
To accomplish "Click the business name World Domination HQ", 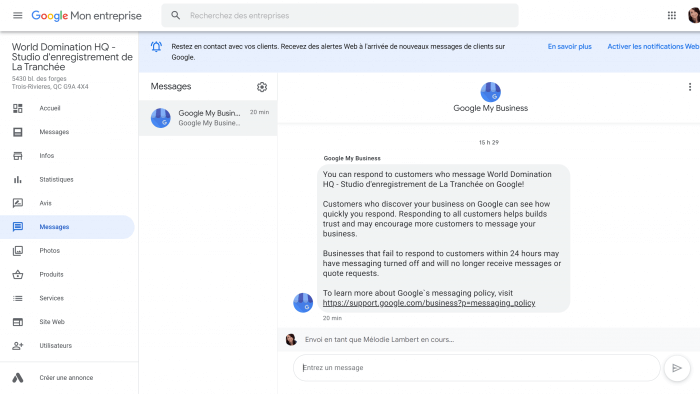I will point(72,57).
